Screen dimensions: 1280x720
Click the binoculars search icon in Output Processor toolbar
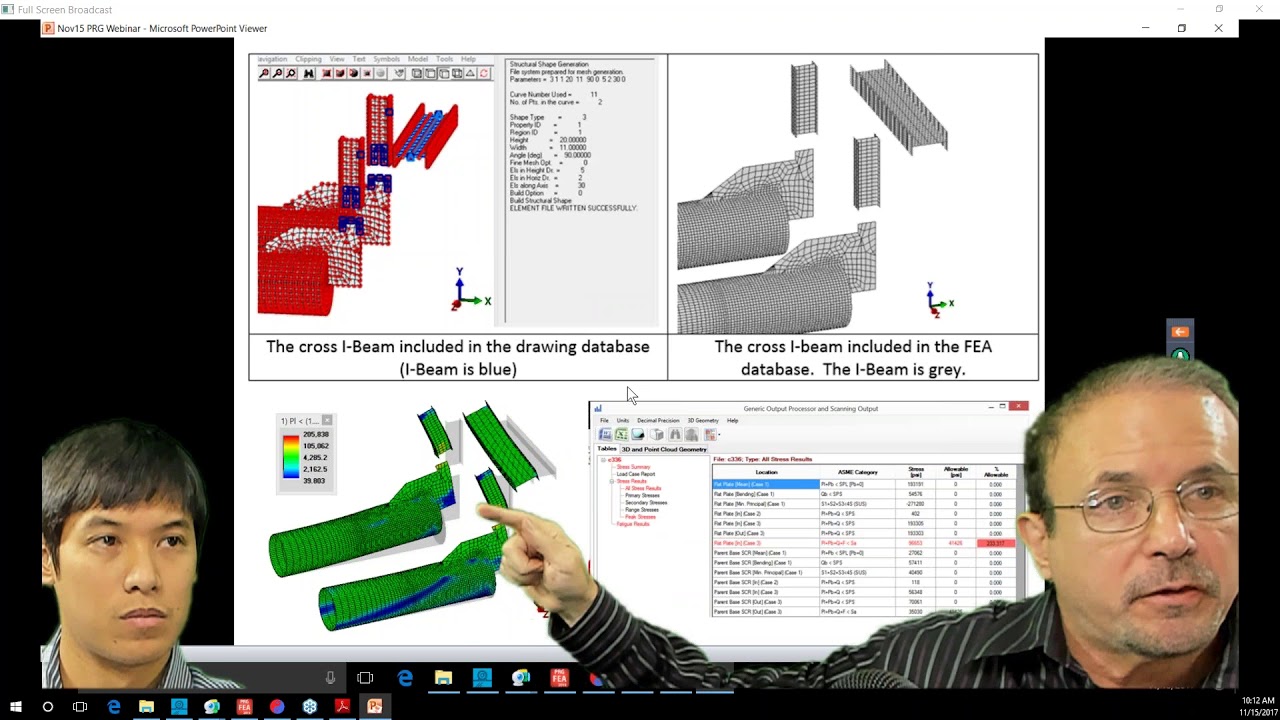point(675,434)
